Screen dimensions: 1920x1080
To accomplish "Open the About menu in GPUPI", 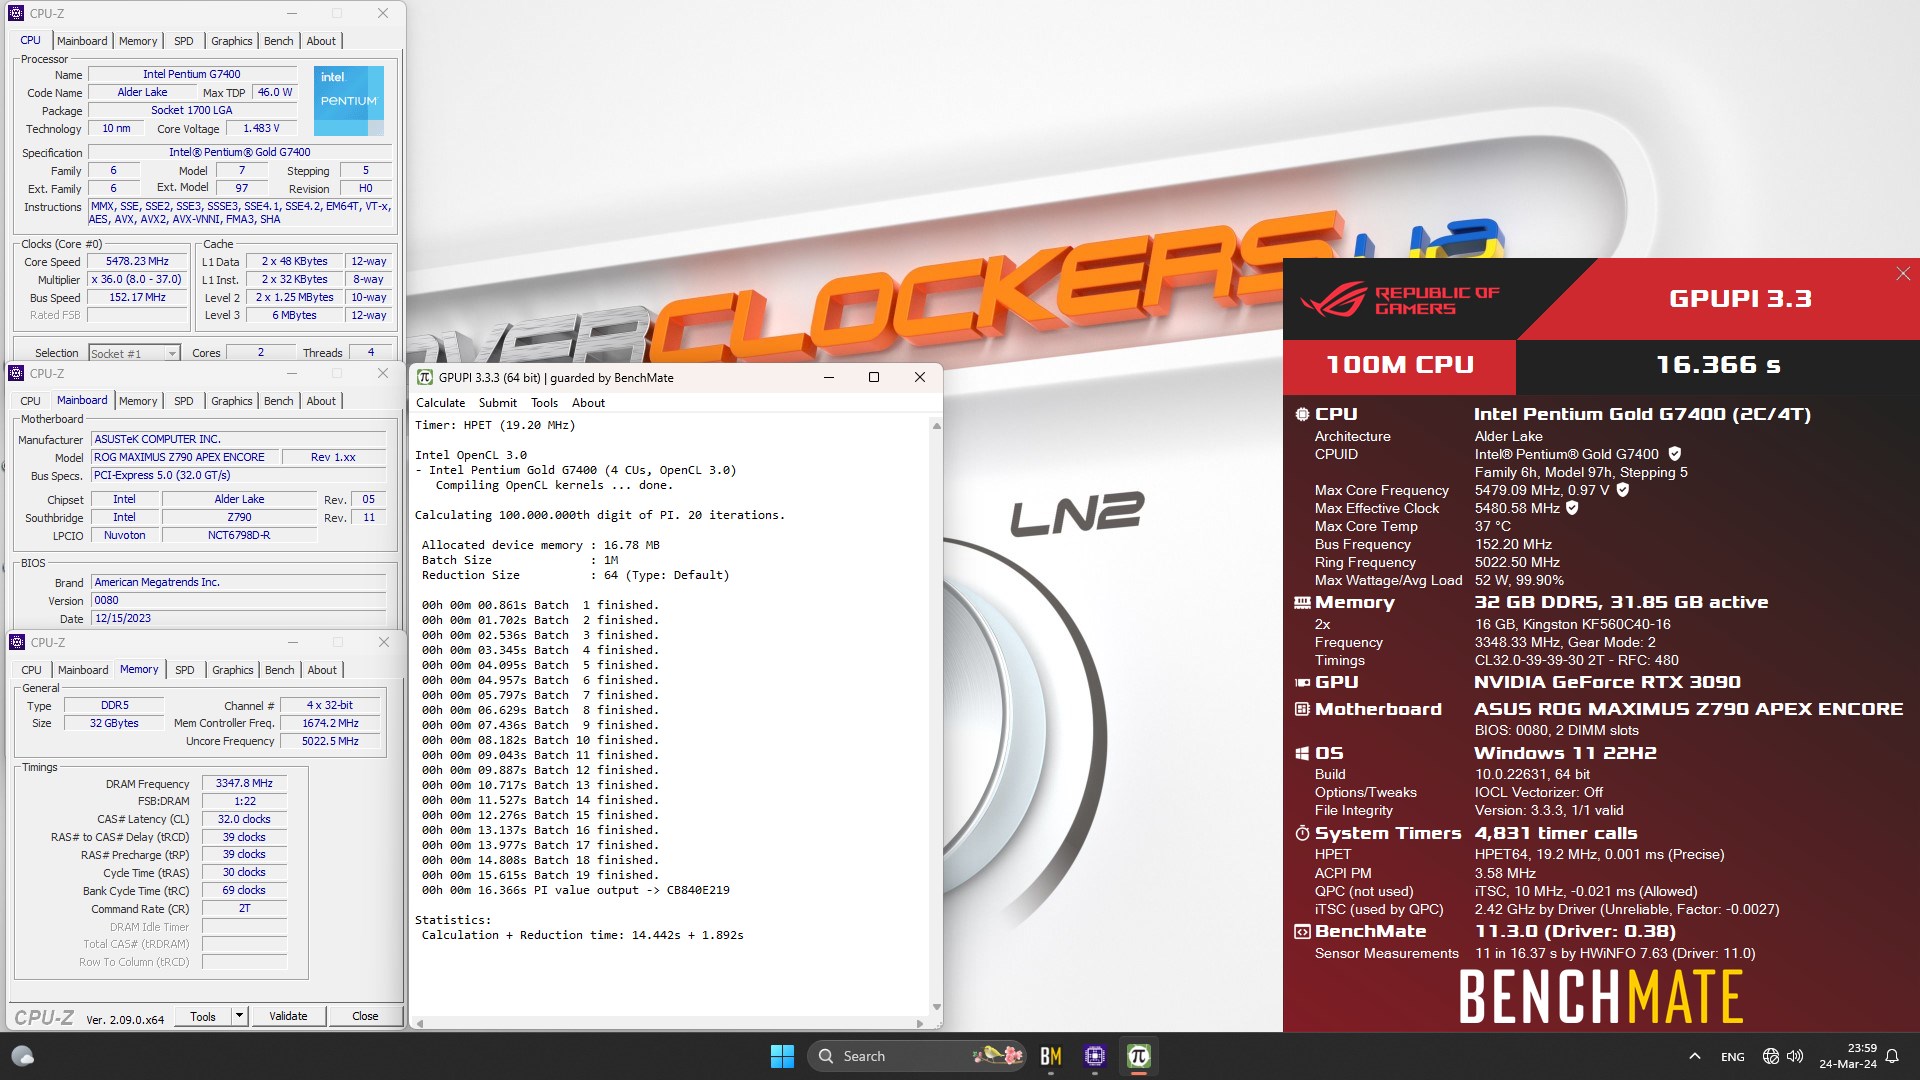I will click(x=589, y=403).
